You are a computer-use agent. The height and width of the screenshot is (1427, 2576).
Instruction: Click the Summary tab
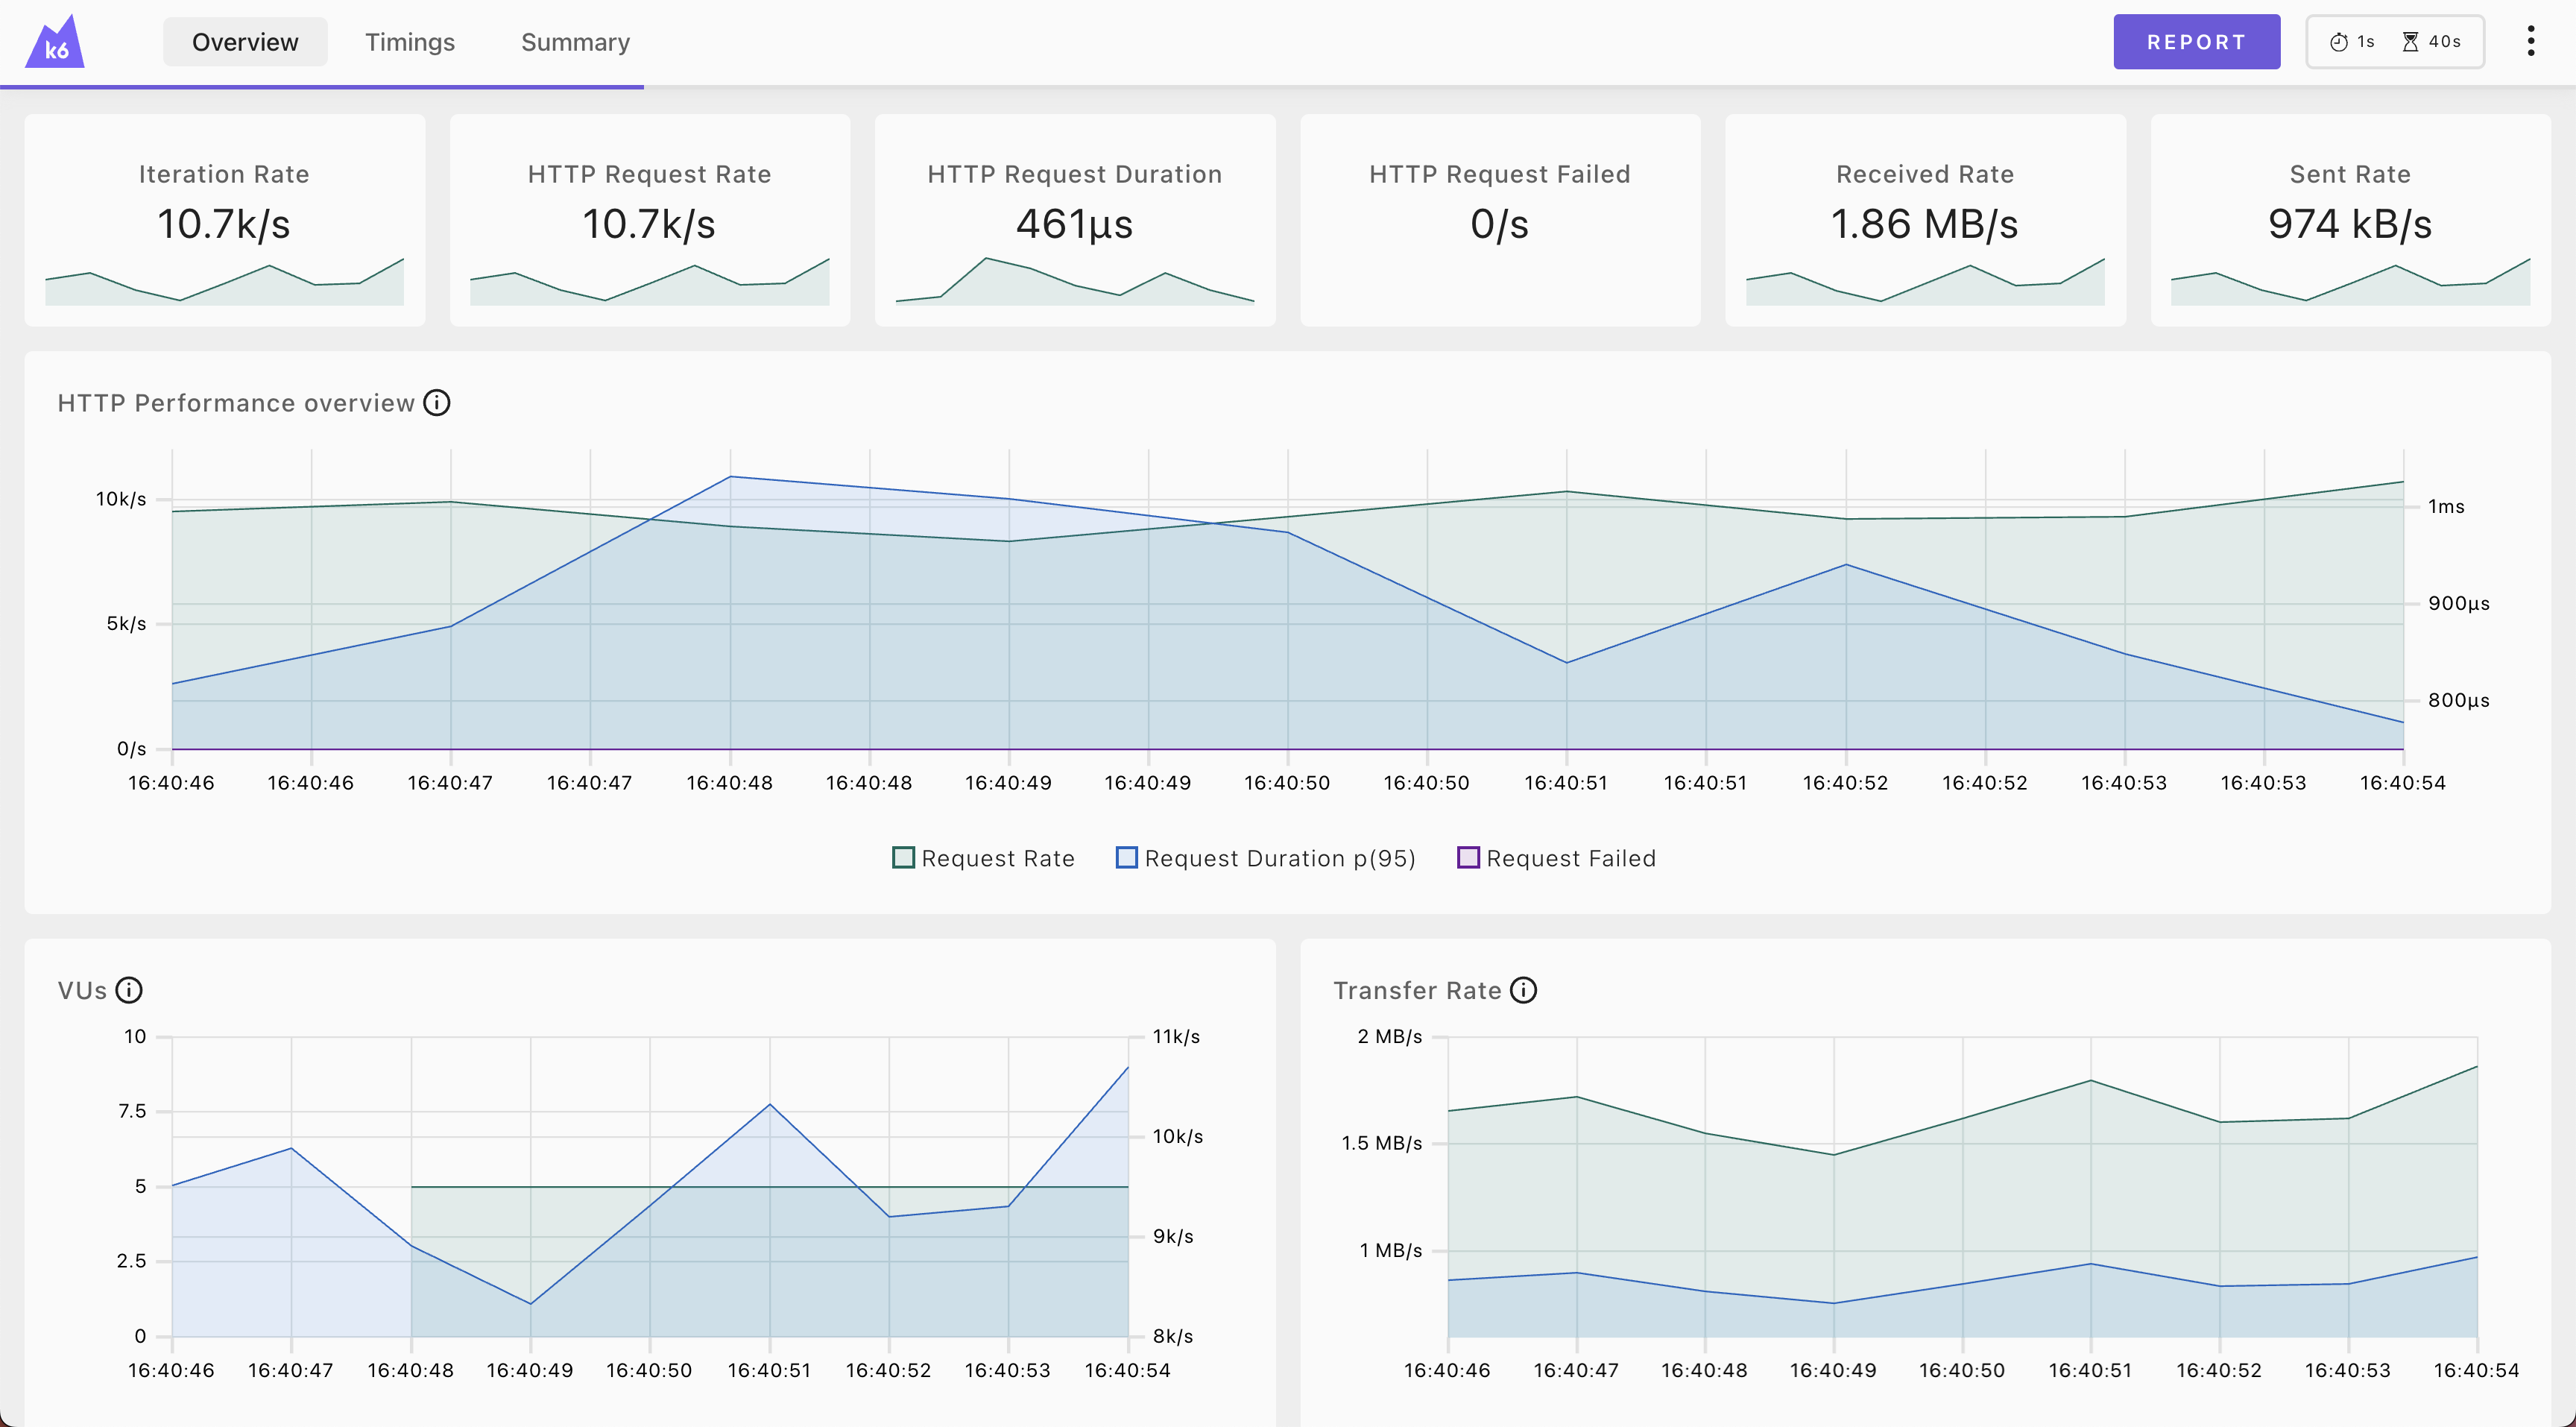click(574, 39)
